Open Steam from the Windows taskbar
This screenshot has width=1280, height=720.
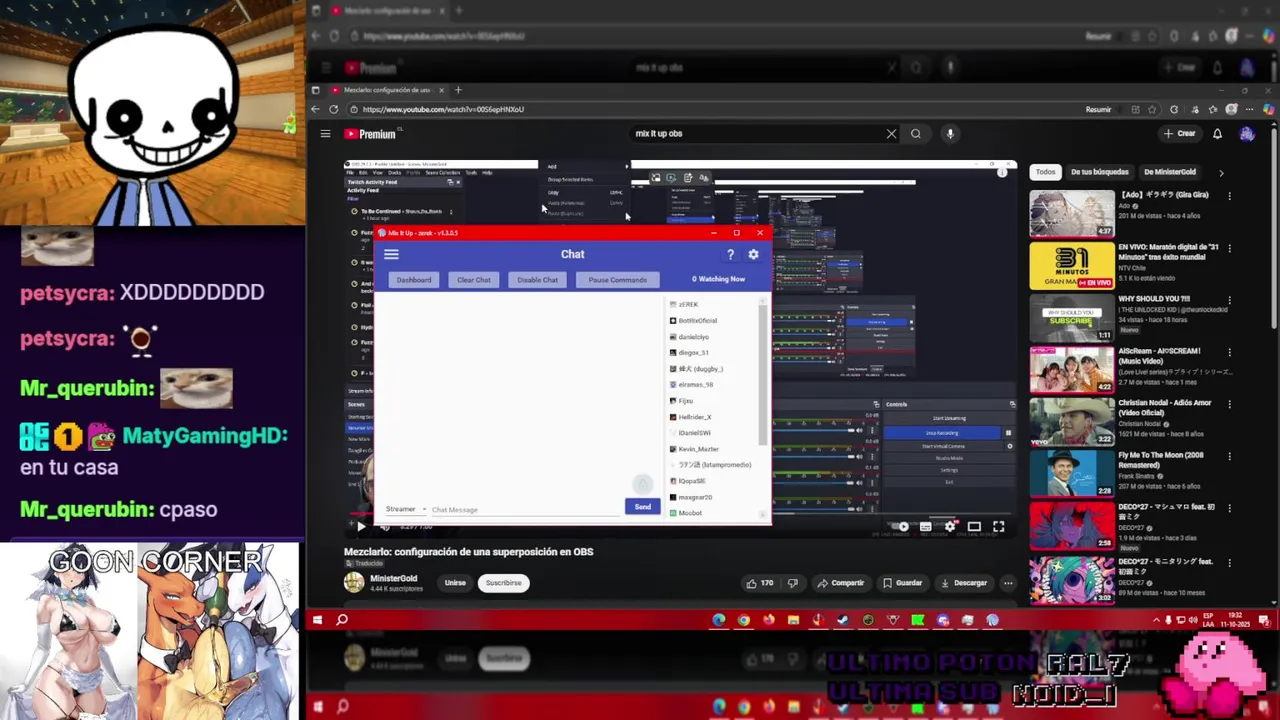point(843,620)
